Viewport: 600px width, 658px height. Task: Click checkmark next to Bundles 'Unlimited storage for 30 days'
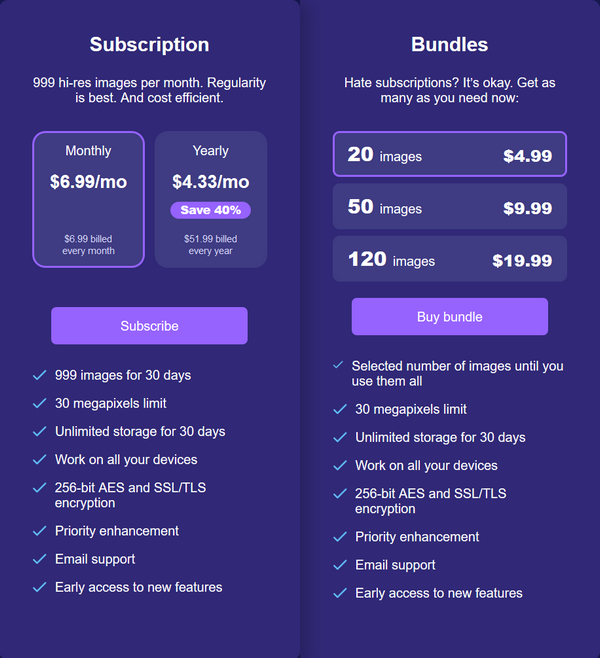pyautogui.click(x=340, y=437)
